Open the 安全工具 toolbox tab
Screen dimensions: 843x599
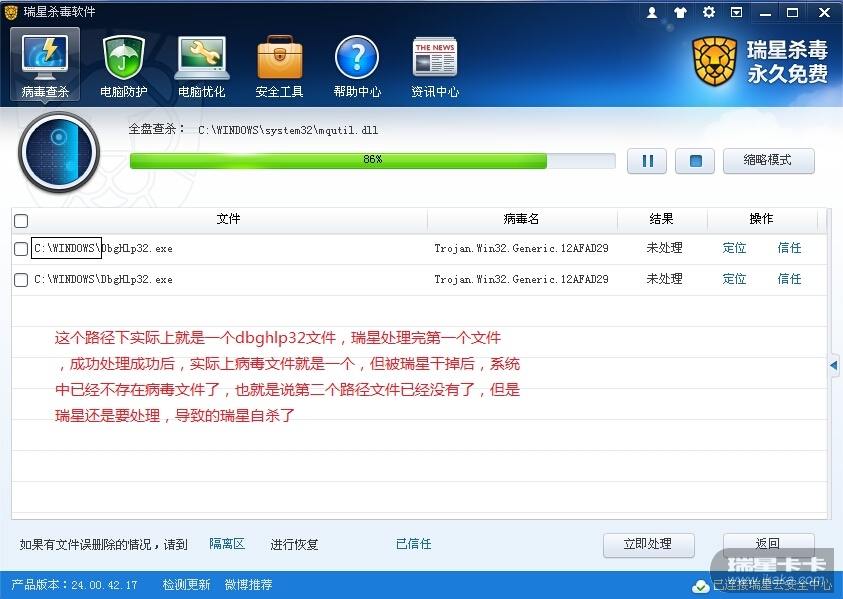(279, 66)
